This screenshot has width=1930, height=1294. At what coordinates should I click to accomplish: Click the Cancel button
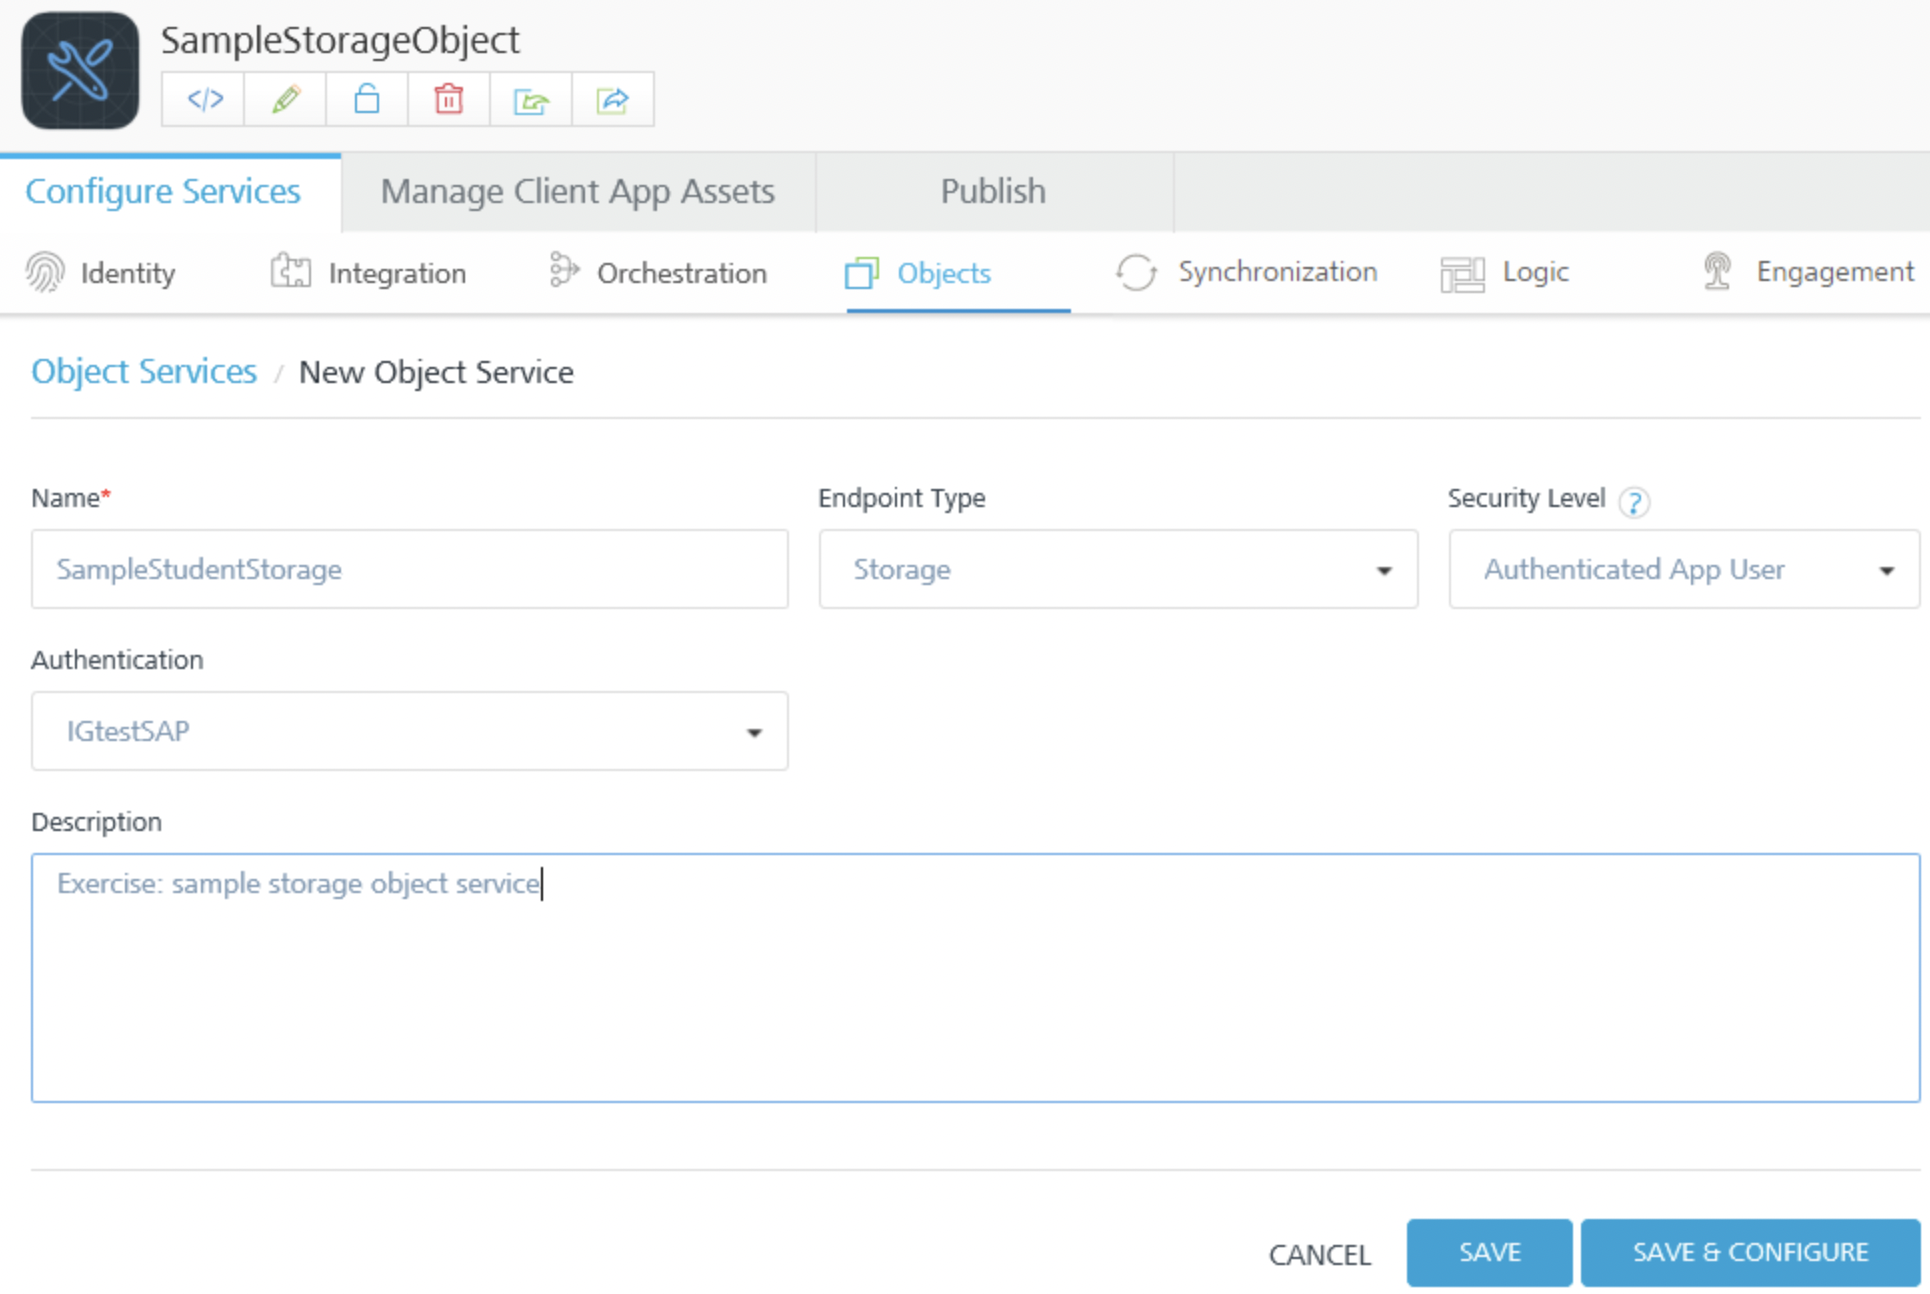[1319, 1254]
